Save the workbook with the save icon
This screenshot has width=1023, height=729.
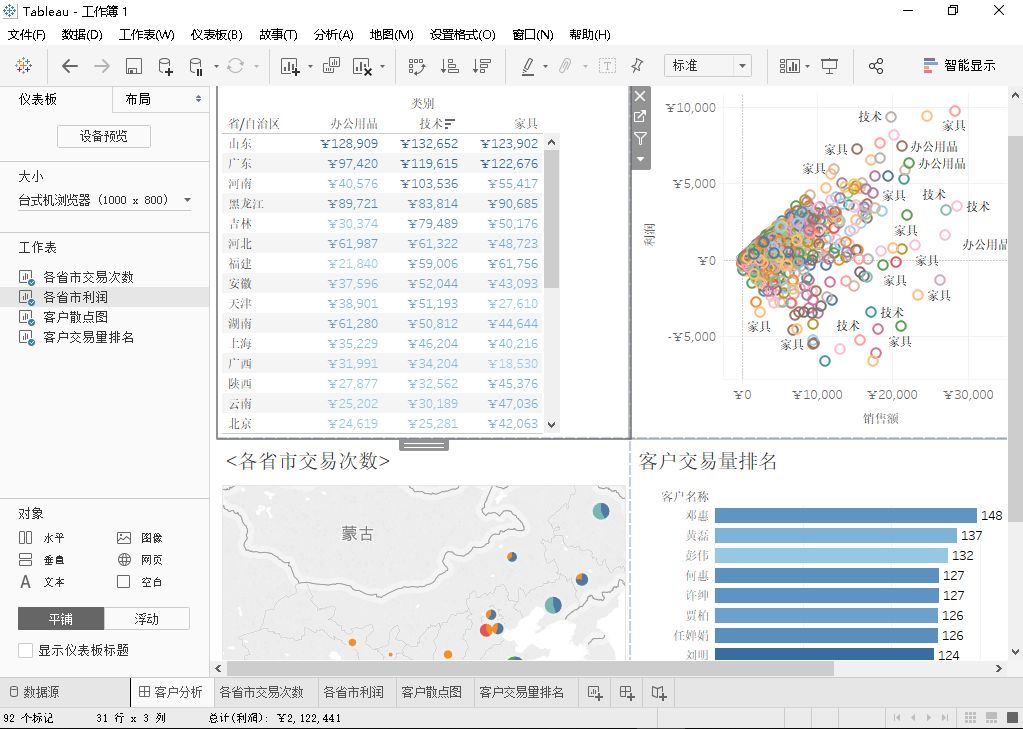[134, 66]
